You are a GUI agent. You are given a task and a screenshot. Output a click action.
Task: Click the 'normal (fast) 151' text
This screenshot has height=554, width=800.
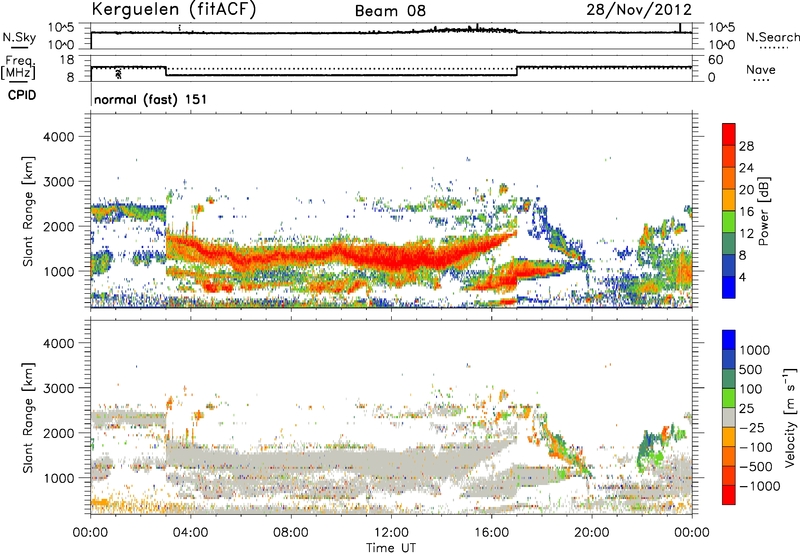click(x=151, y=99)
